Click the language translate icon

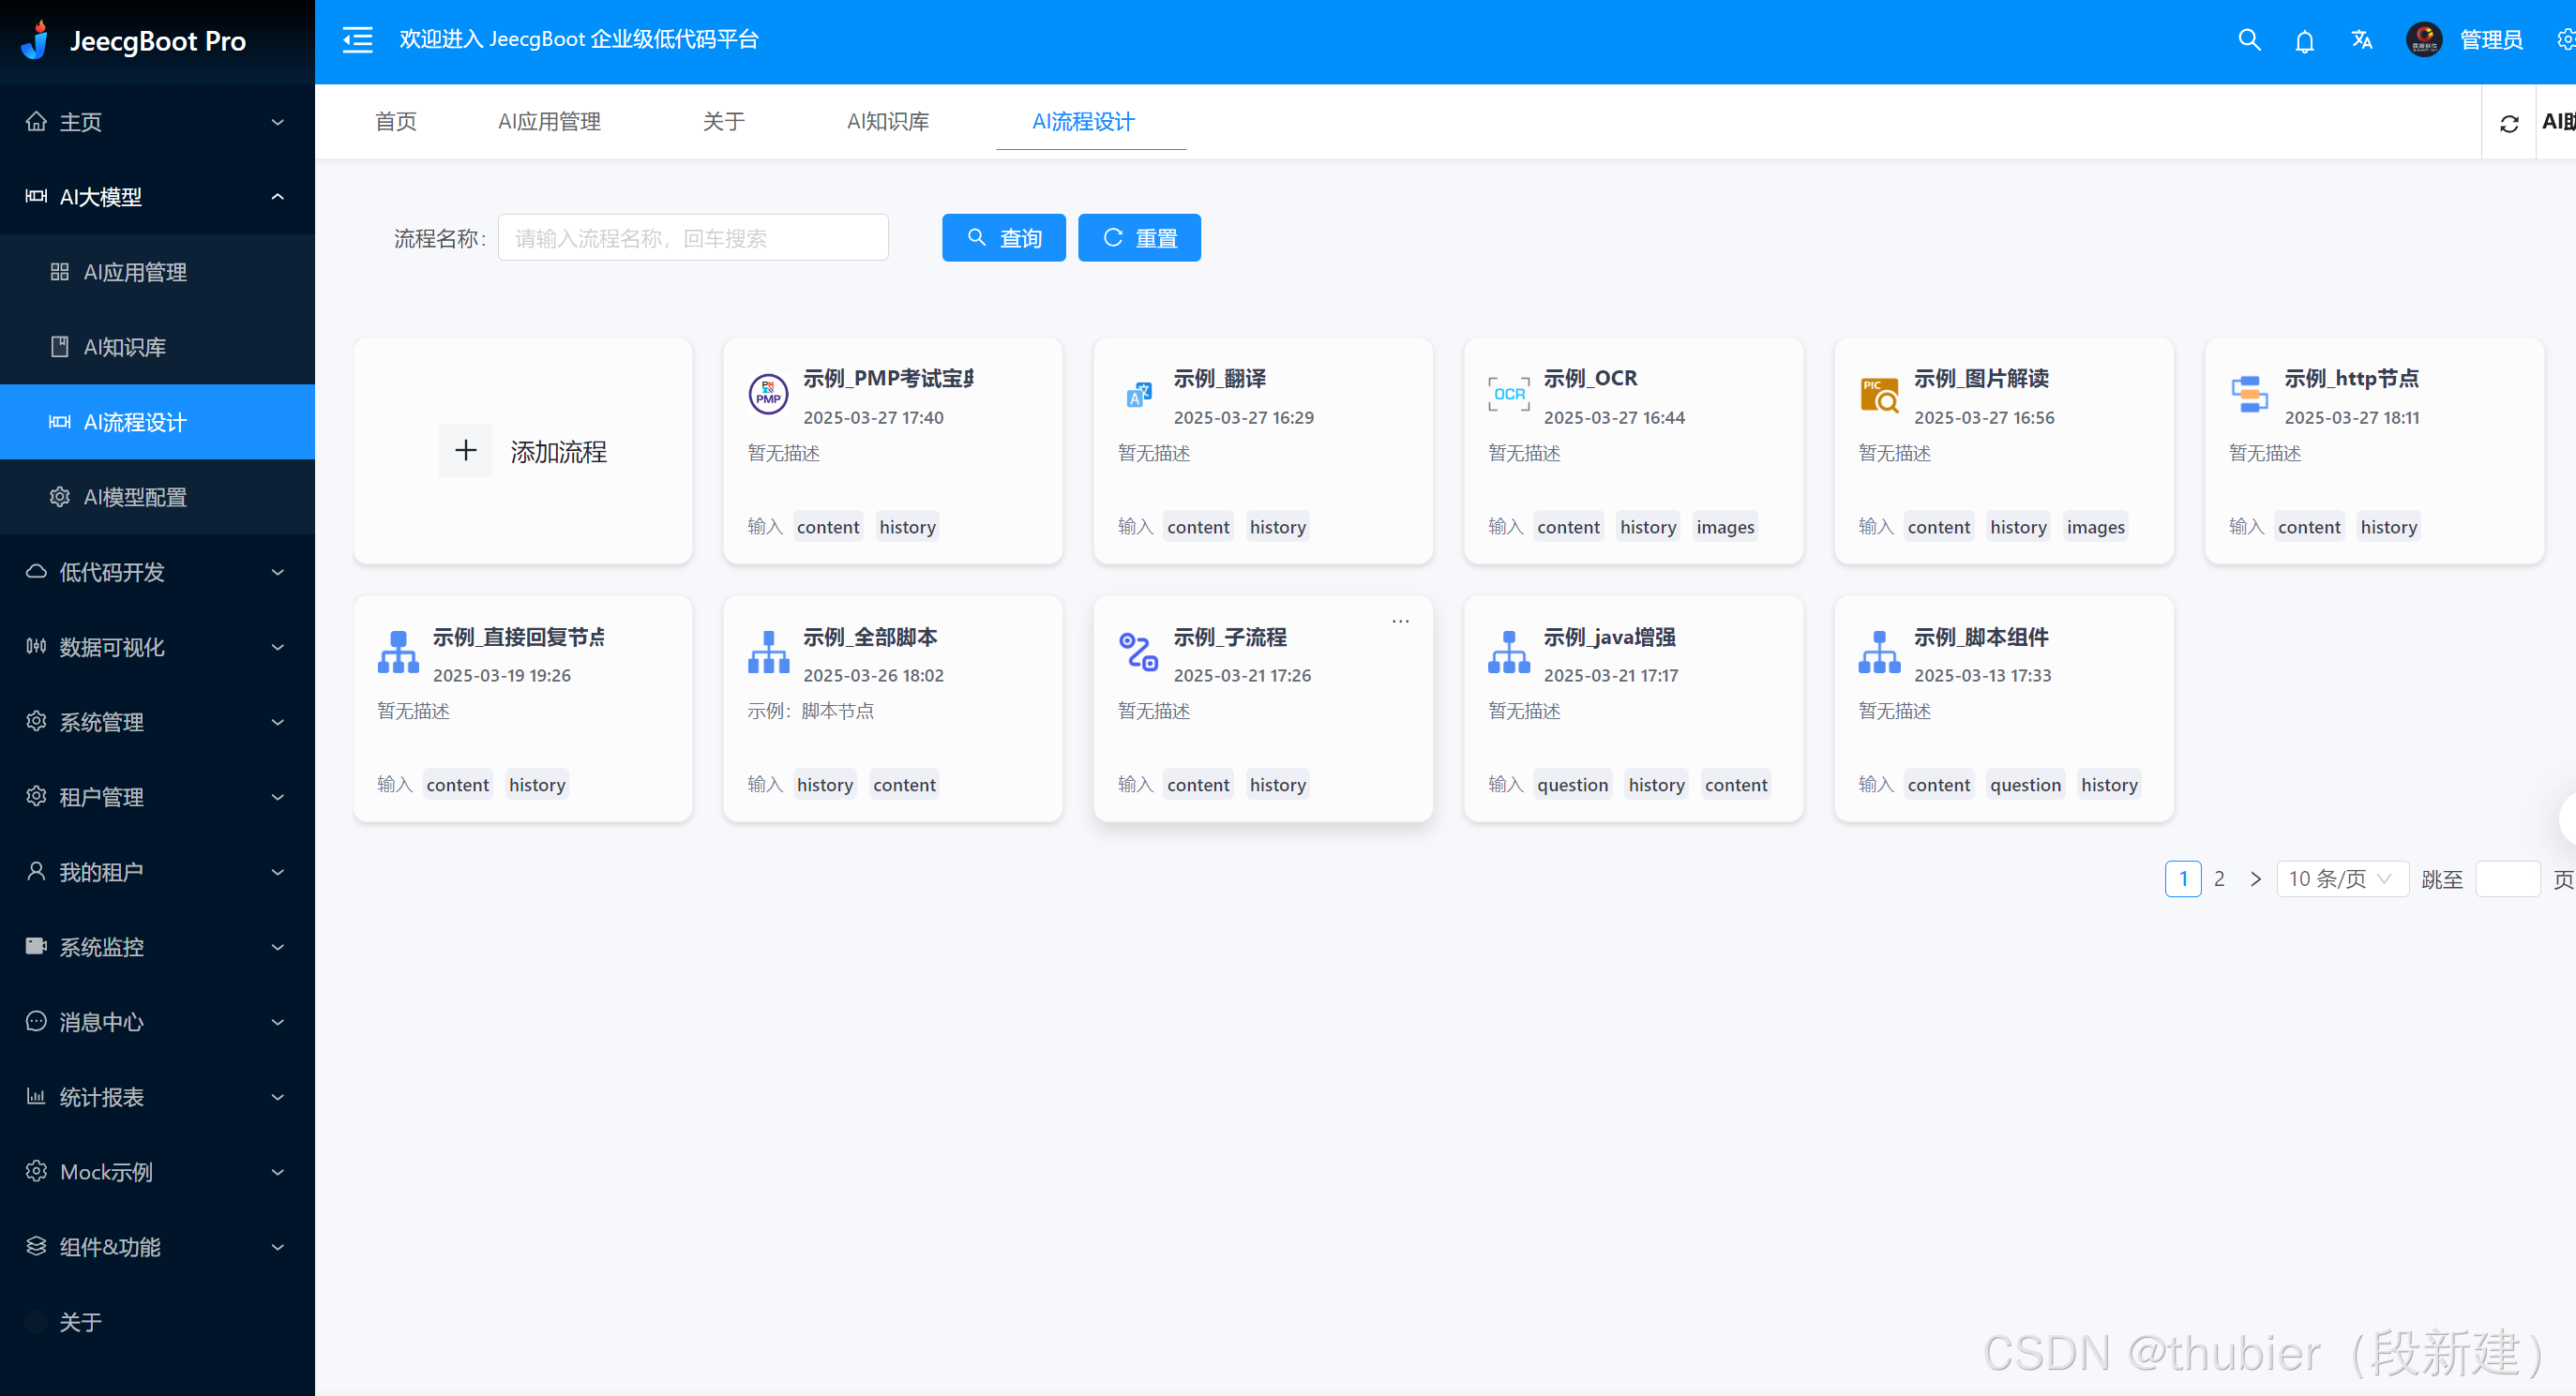coord(2361,40)
